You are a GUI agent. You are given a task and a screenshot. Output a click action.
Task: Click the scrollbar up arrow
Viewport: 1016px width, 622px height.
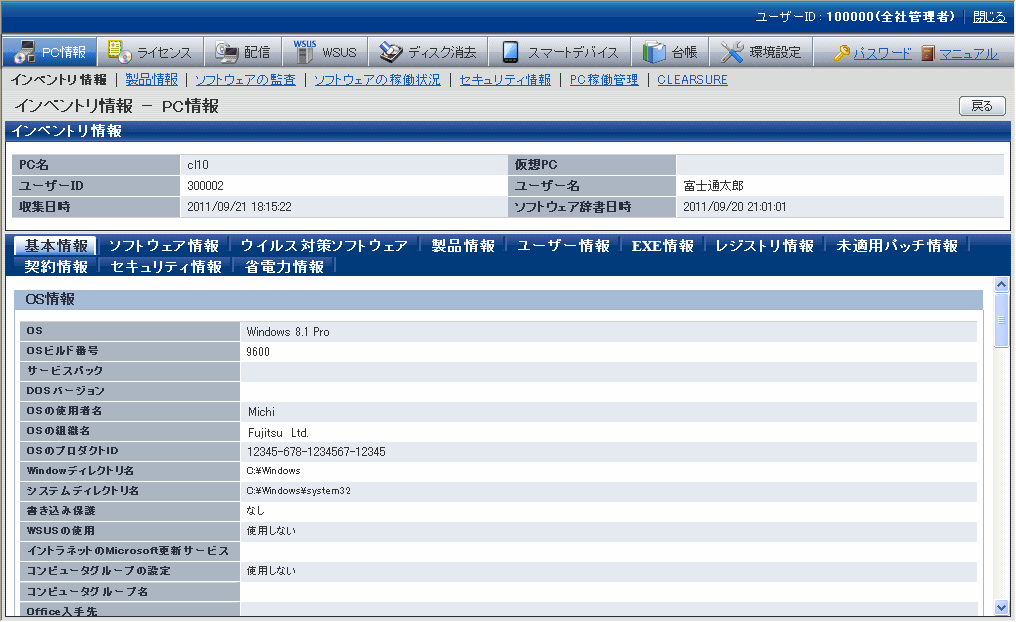[x=1002, y=285]
